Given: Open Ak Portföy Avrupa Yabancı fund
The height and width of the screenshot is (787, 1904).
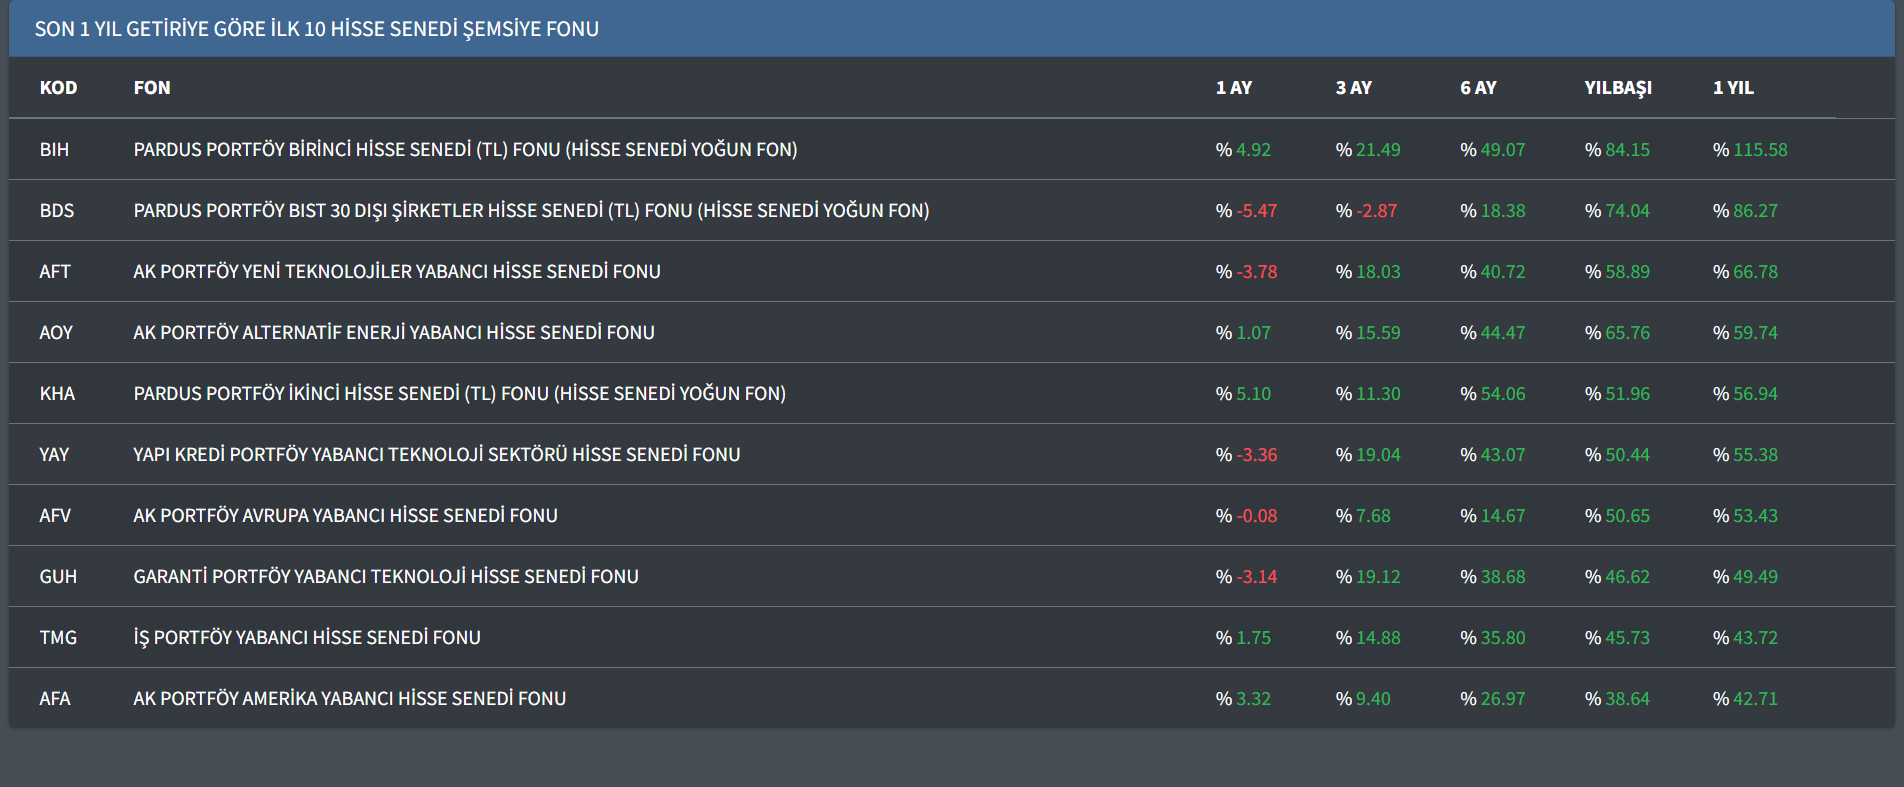Looking at the screenshot, I should pos(345,516).
